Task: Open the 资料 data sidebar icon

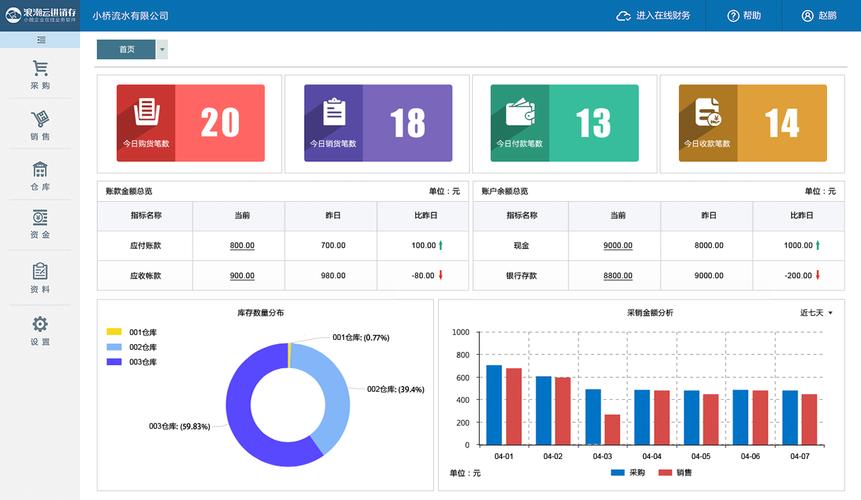Action: pyautogui.click(x=40, y=271)
